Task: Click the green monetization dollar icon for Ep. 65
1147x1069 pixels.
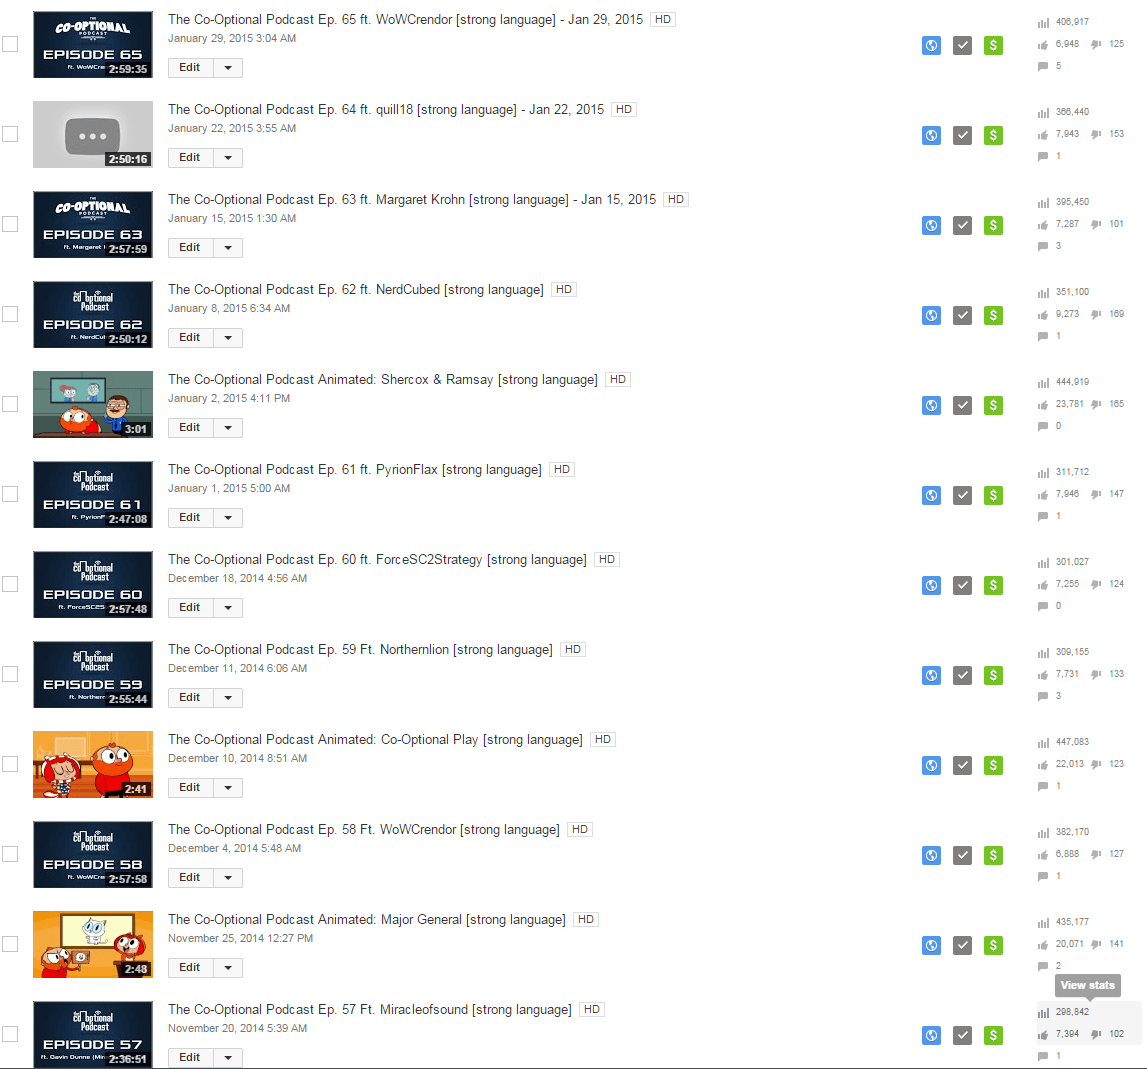Action: coord(993,45)
